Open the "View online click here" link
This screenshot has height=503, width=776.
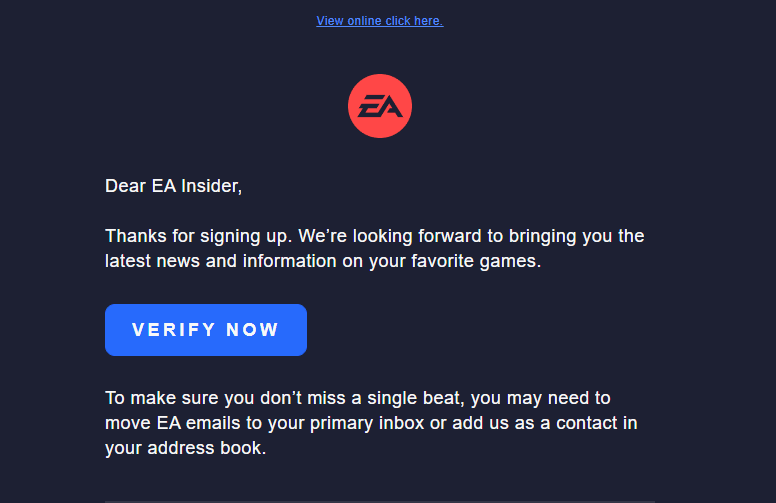[379, 21]
